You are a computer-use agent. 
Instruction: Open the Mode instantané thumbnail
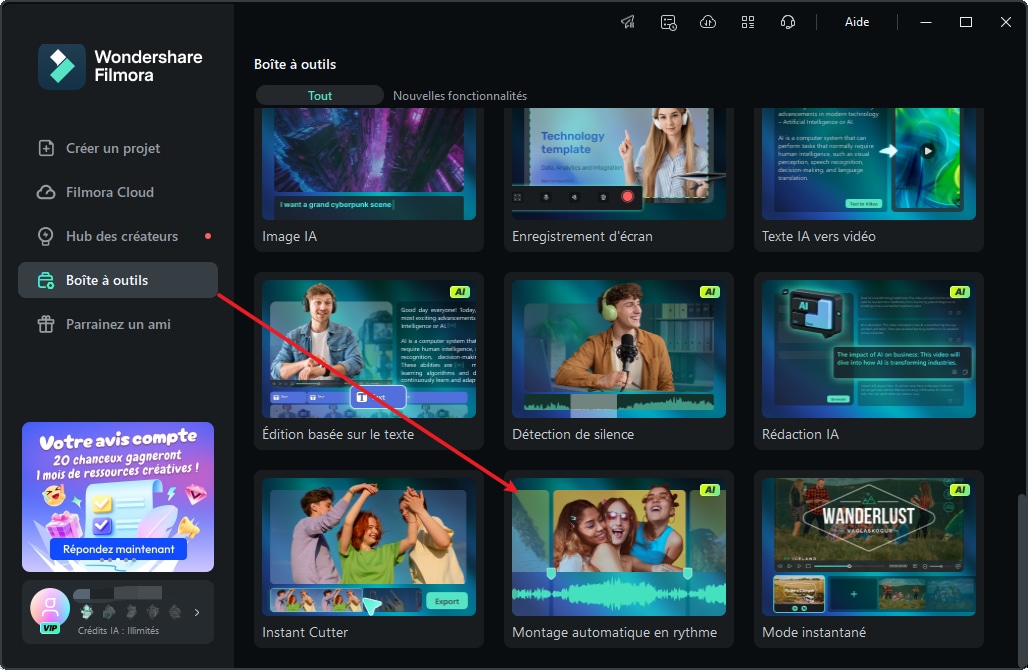coord(869,547)
